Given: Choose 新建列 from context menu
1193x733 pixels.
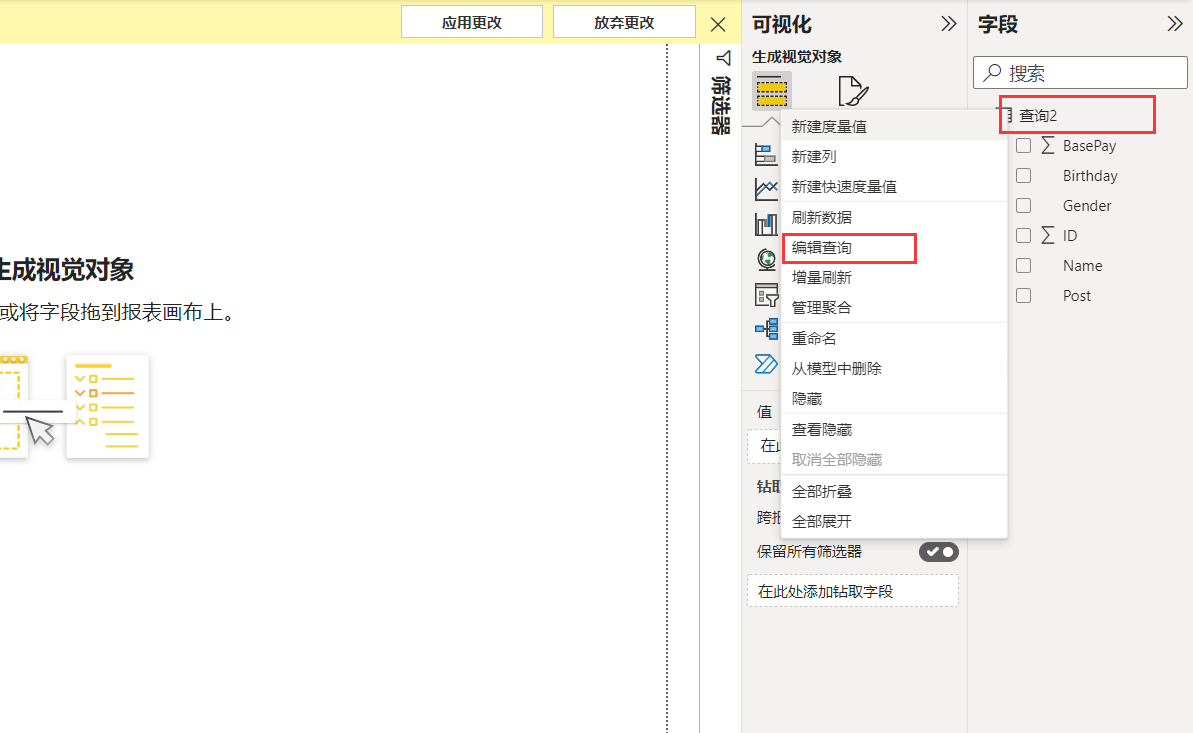Looking at the screenshot, I should (x=894, y=156).
